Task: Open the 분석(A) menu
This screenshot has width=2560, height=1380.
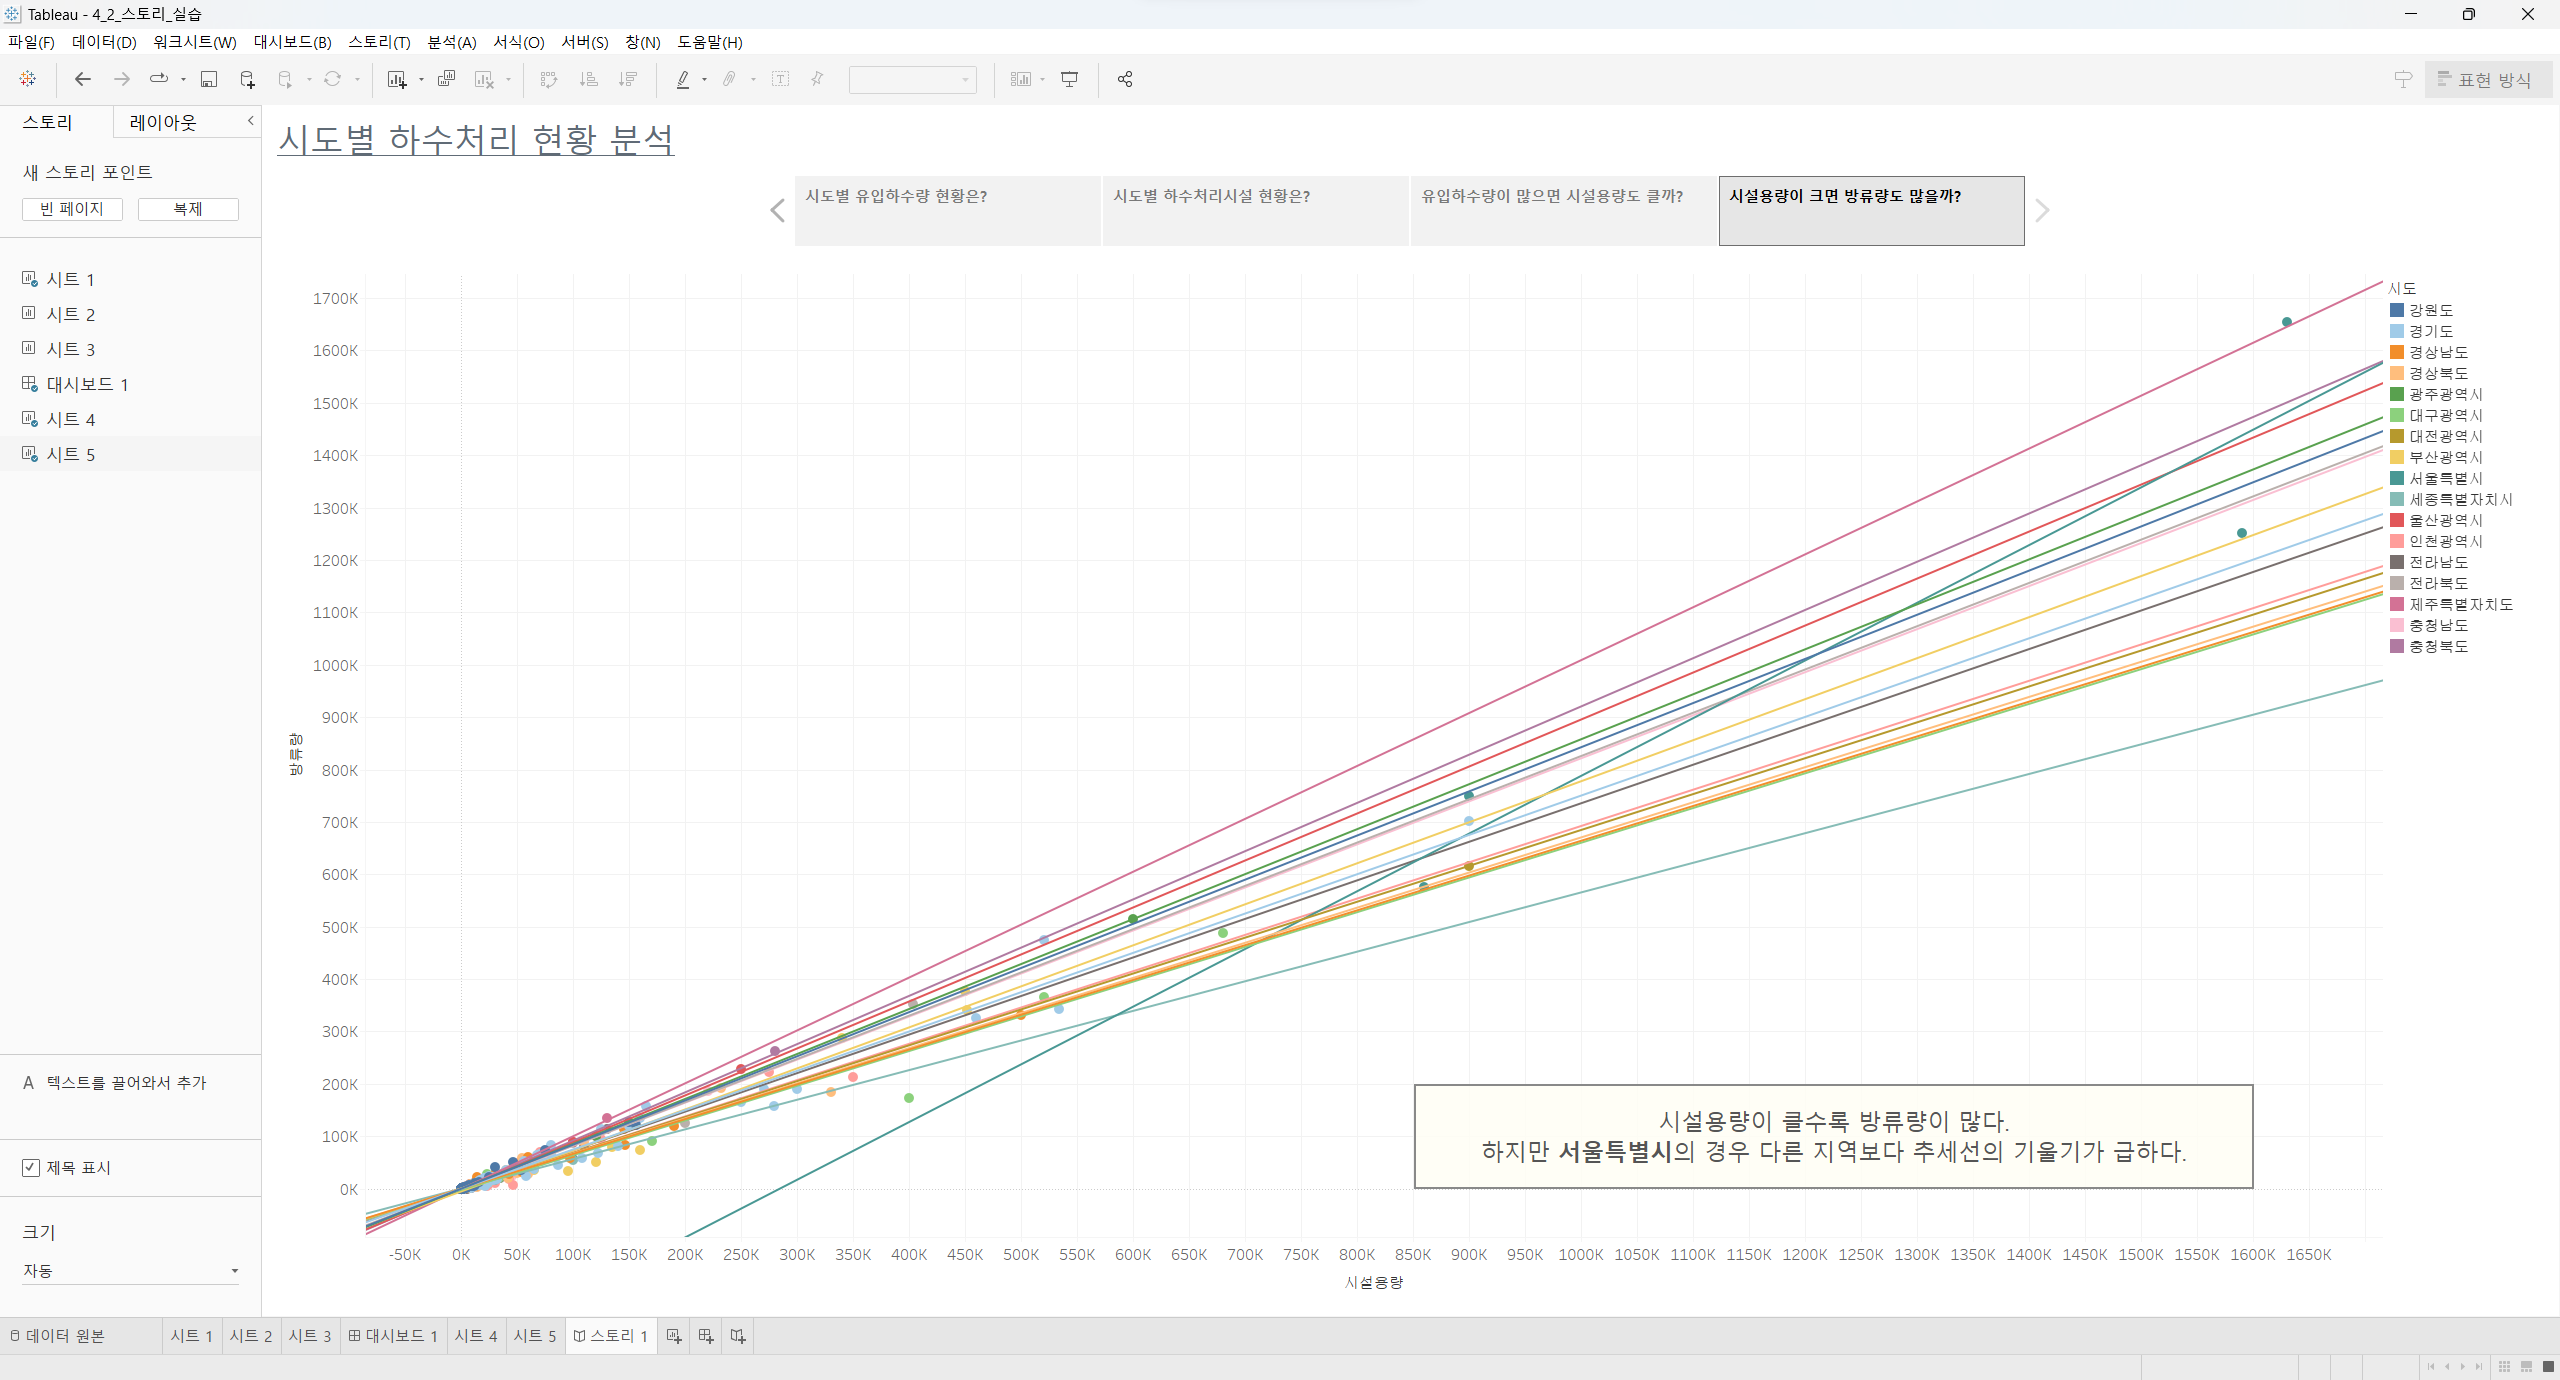Action: point(451,42)
